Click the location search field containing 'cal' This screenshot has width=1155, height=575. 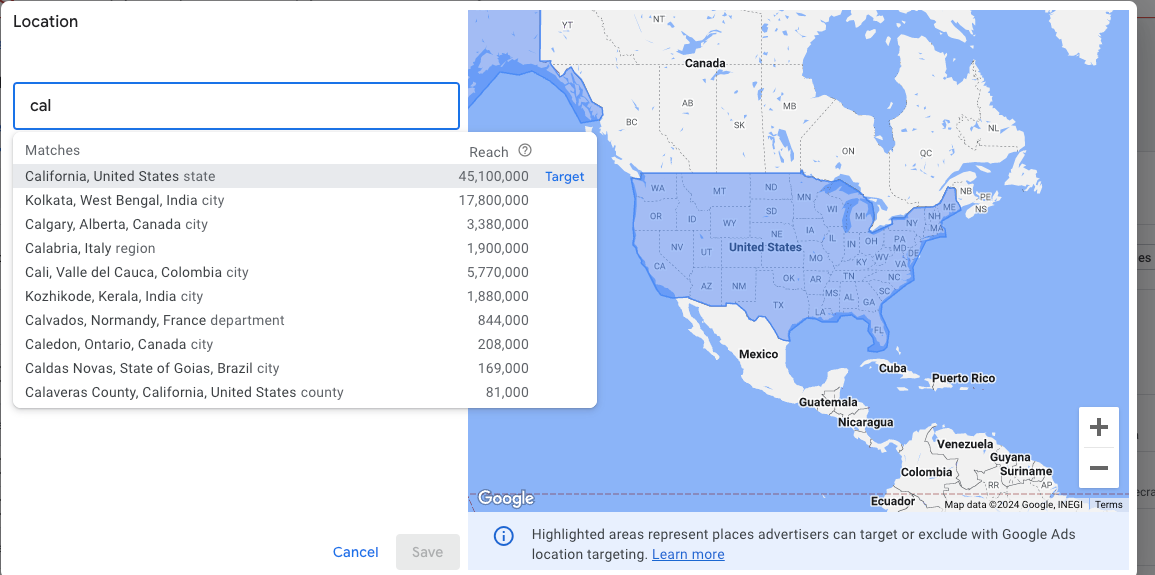tap(236, 106)
